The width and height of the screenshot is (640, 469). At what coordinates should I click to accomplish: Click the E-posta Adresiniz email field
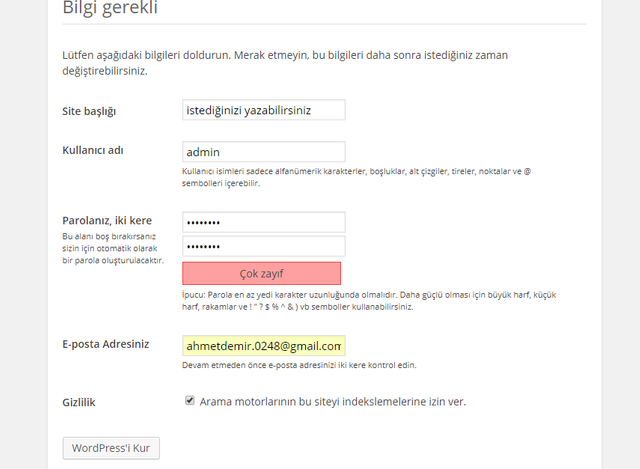(263, 346)
